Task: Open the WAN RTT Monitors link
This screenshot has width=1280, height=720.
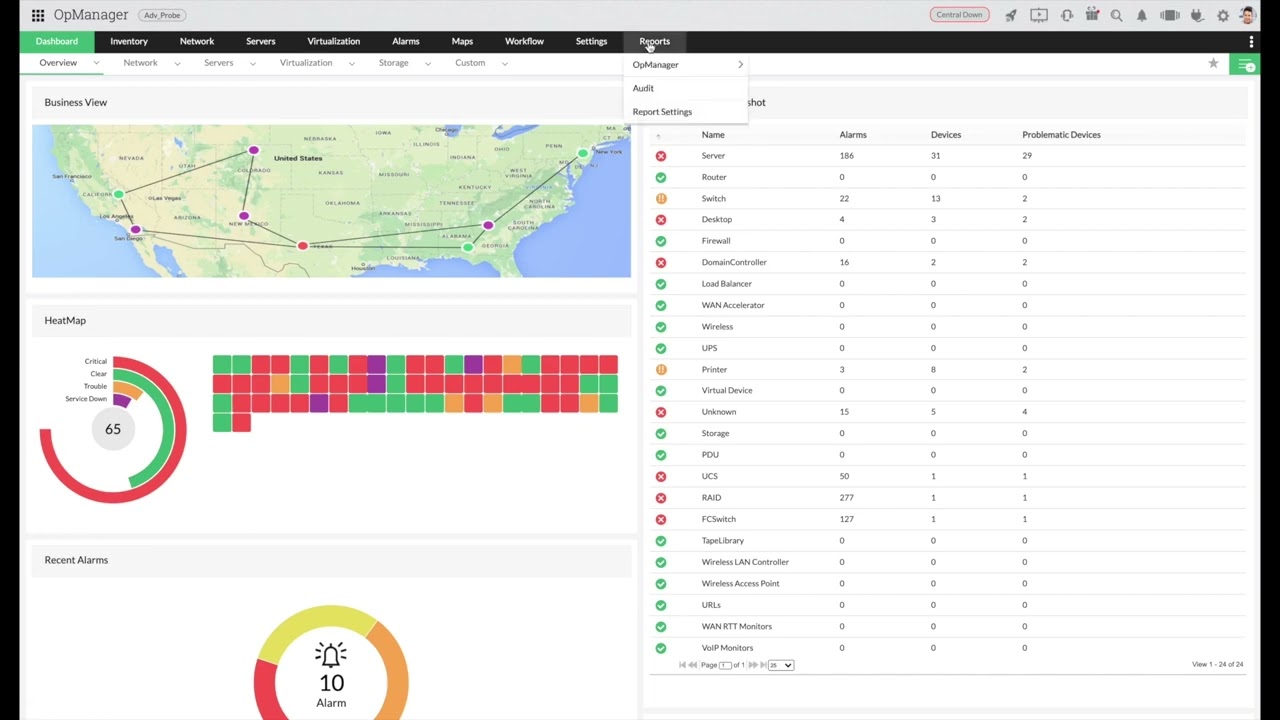Action: 736,627
